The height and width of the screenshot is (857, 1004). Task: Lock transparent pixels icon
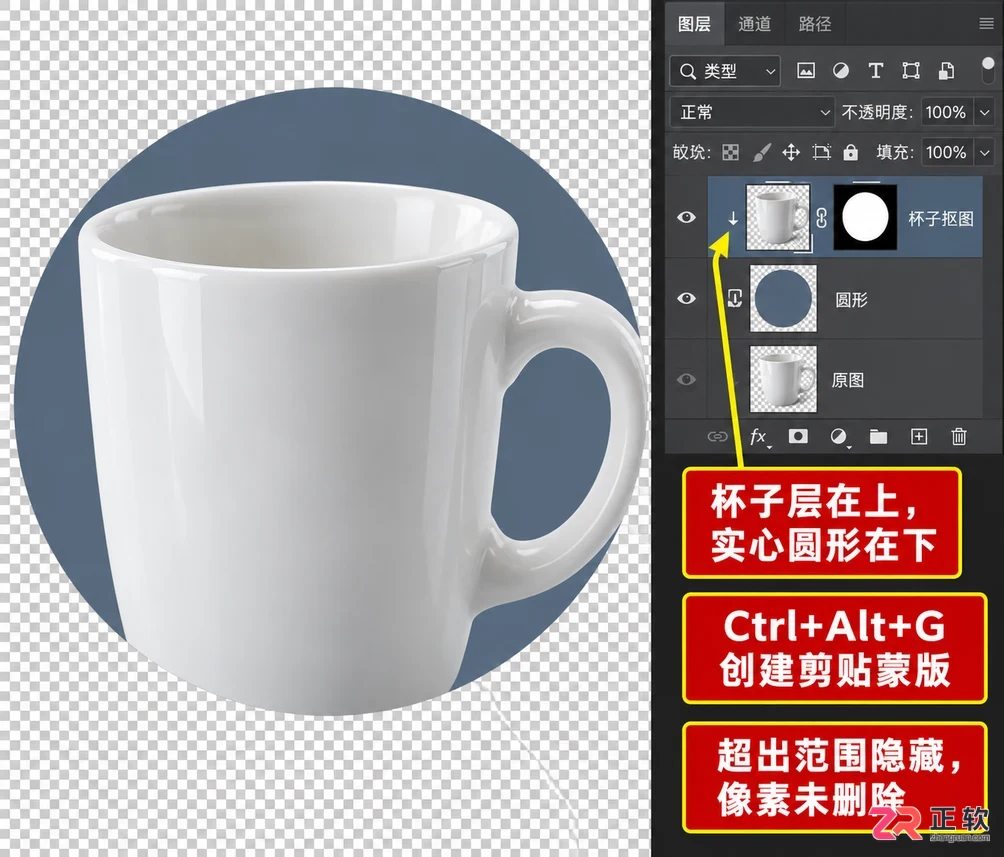(730, 152)
